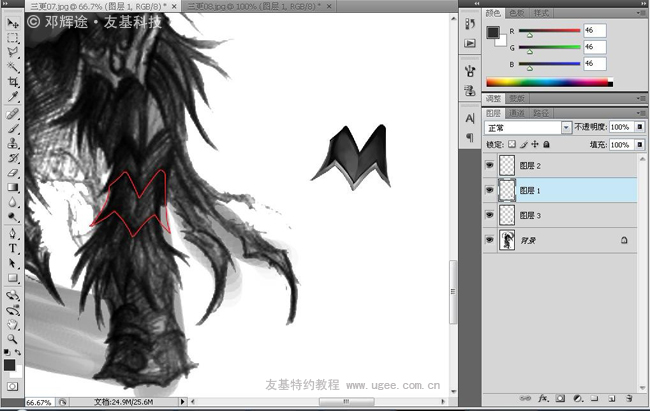650x411 pixels.
Task: Select the Eraser tool
Action: [12, 173]
